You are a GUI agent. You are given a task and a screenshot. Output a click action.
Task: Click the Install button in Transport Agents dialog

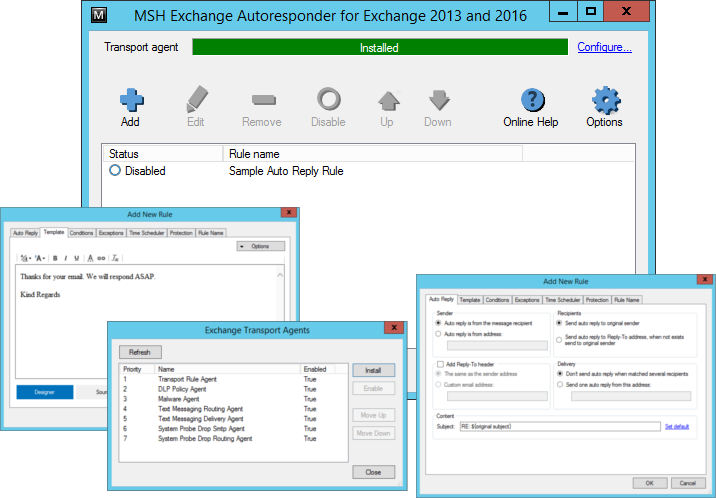[374, 370]
